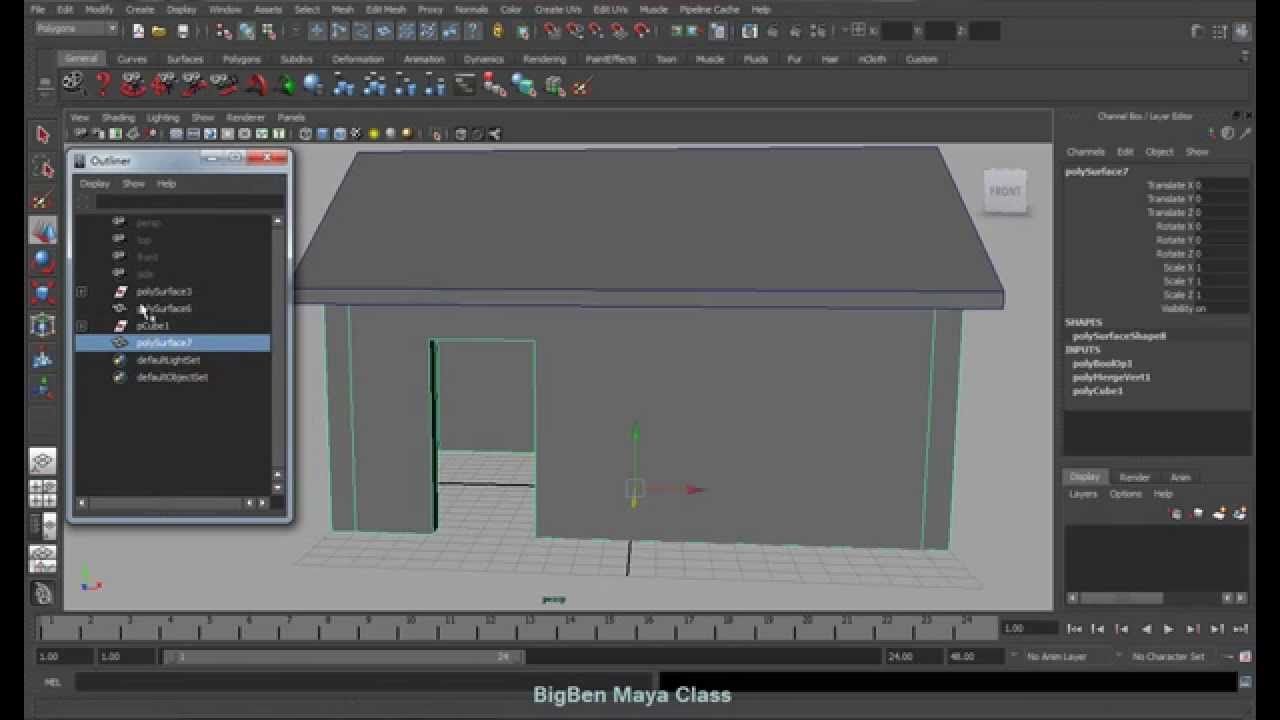Open the Edit Mesh menu
Screen dimensions: 1280x720
[385, 9]
